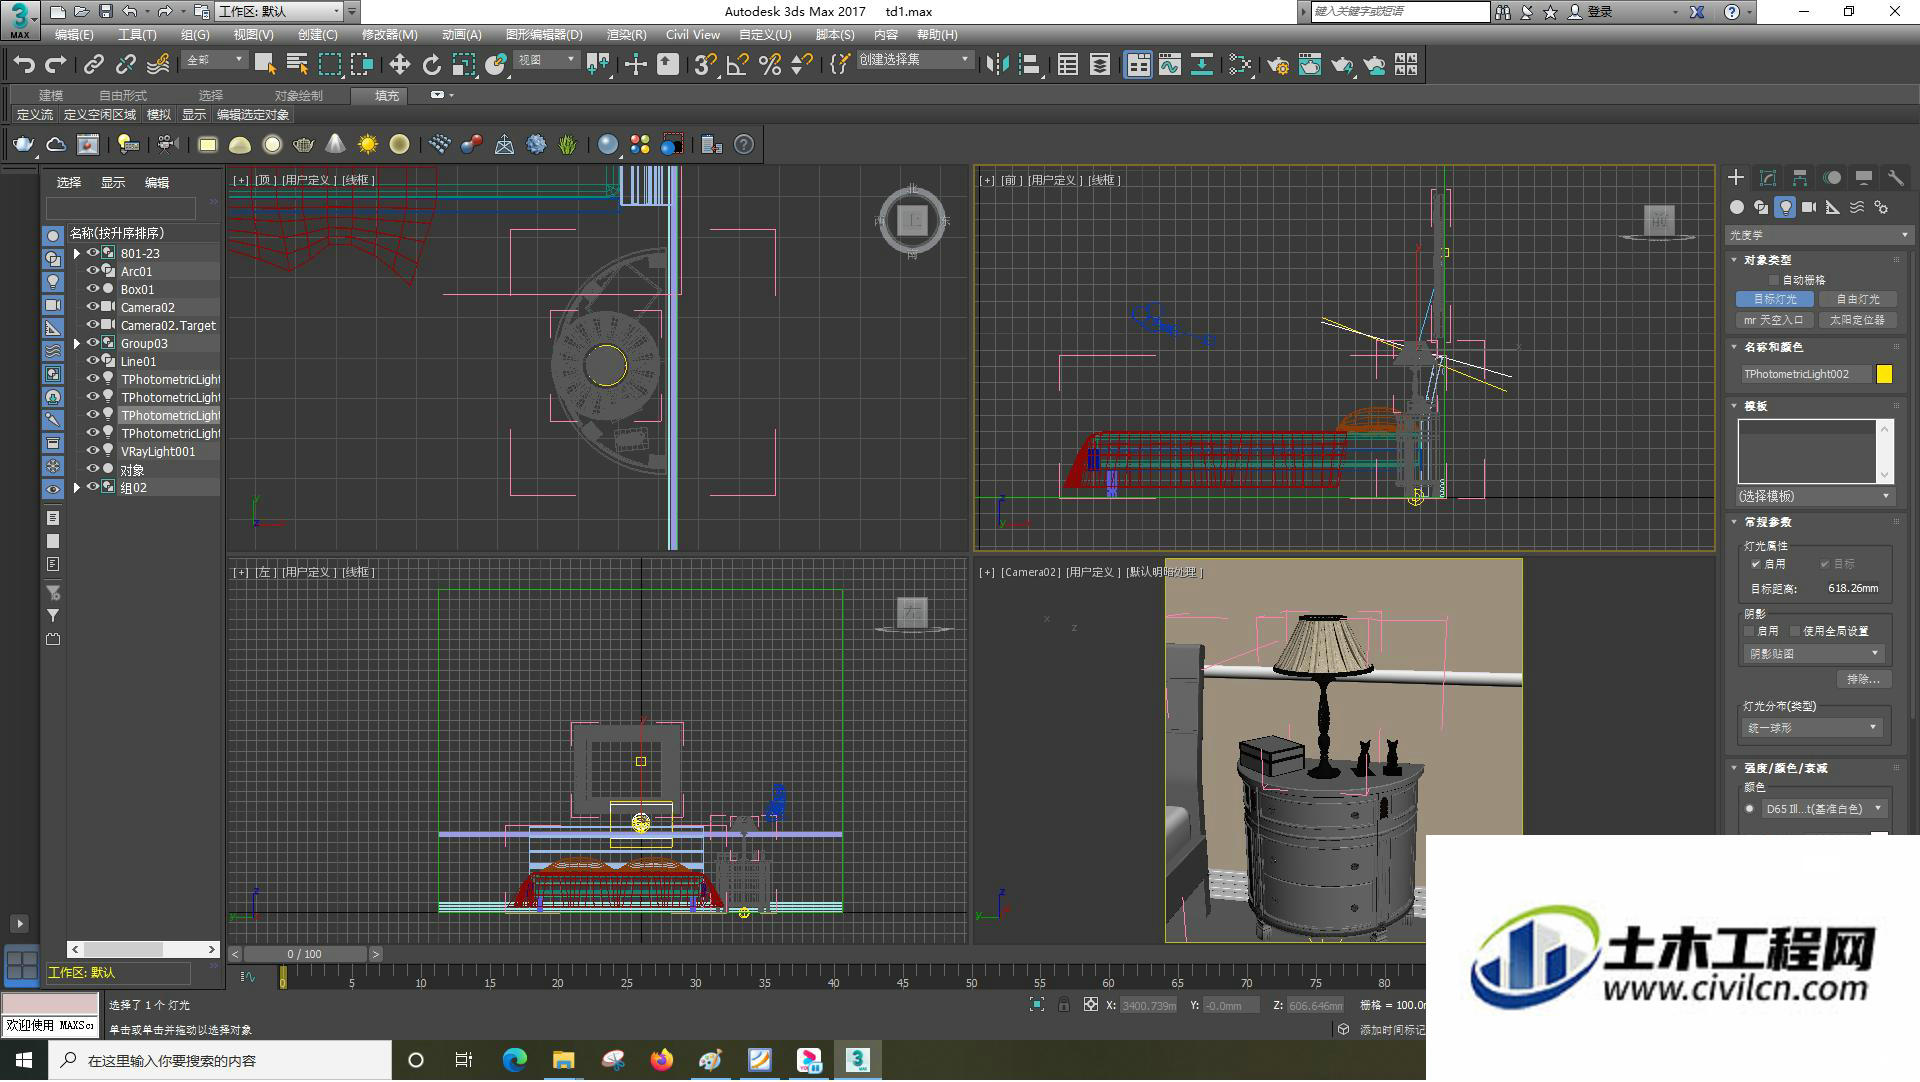Open the yellow object color swatch
The height and width of the screenshot is (1082, 1920).
(x=1884, y=374)
